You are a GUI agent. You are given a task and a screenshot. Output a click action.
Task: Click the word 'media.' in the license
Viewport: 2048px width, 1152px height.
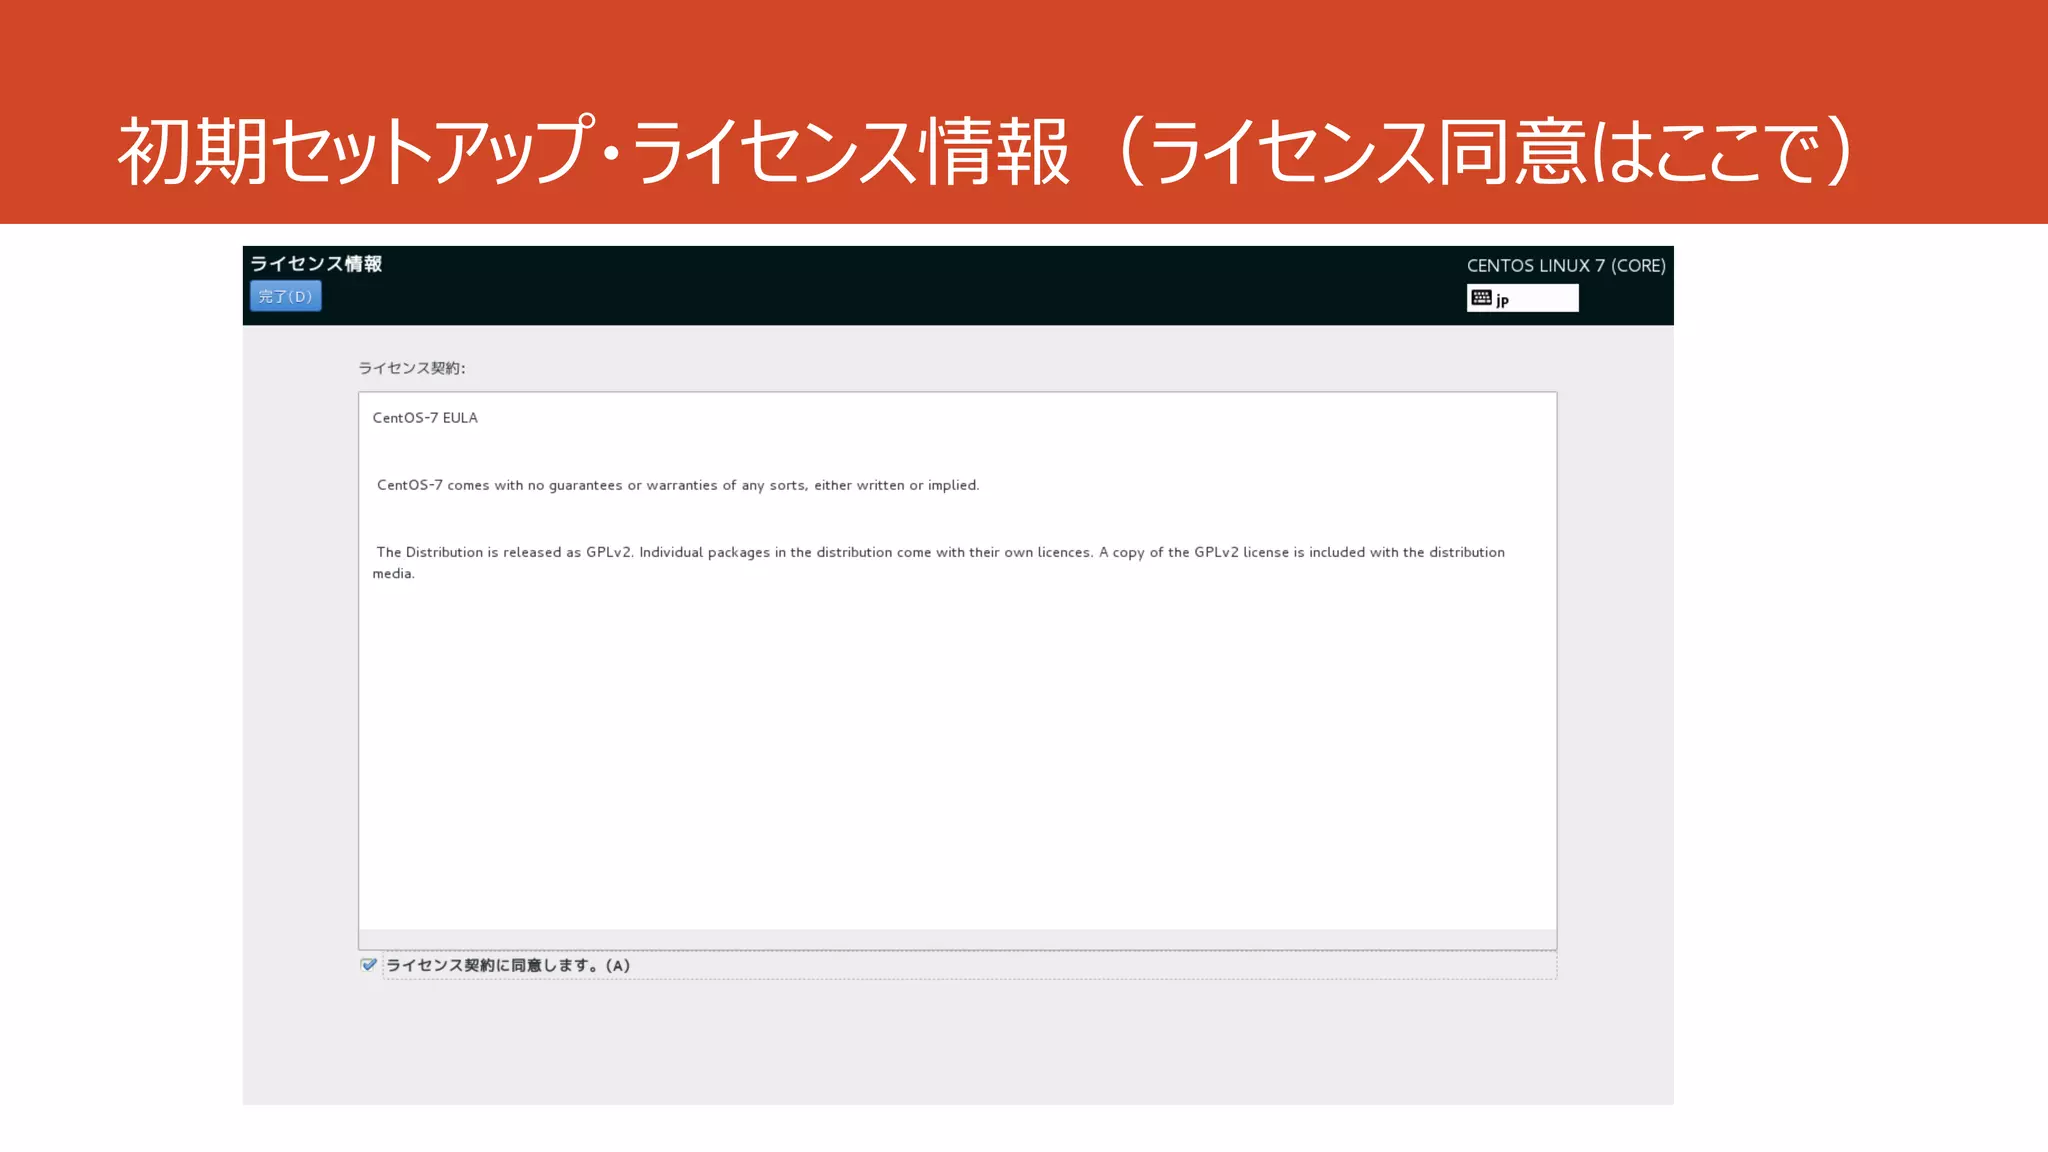393,574
